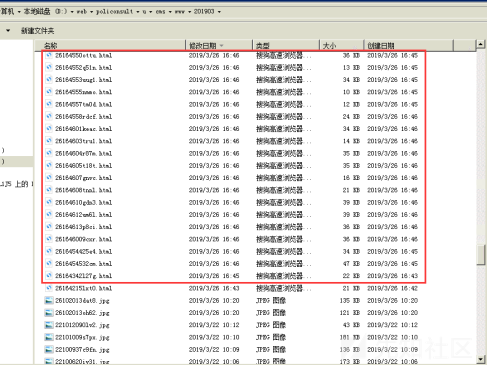Select the icon for 26164342127g.html
This screenshot has width=488, height=366.
point(49,276)
